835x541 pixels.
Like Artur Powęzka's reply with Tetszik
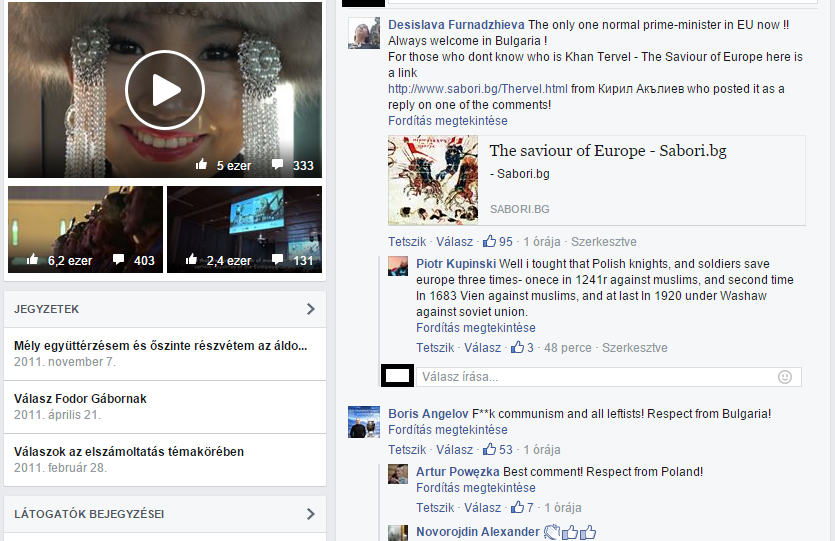point(435,508)
